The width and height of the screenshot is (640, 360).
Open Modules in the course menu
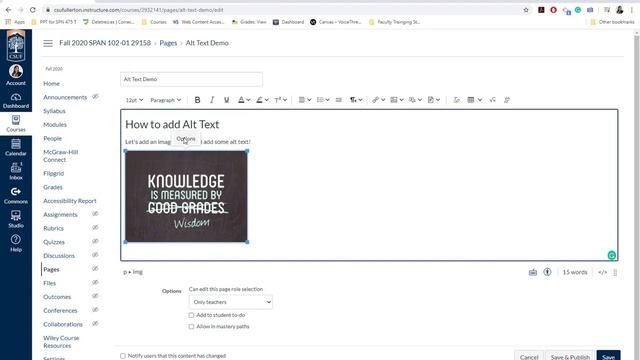pos(55,124)
